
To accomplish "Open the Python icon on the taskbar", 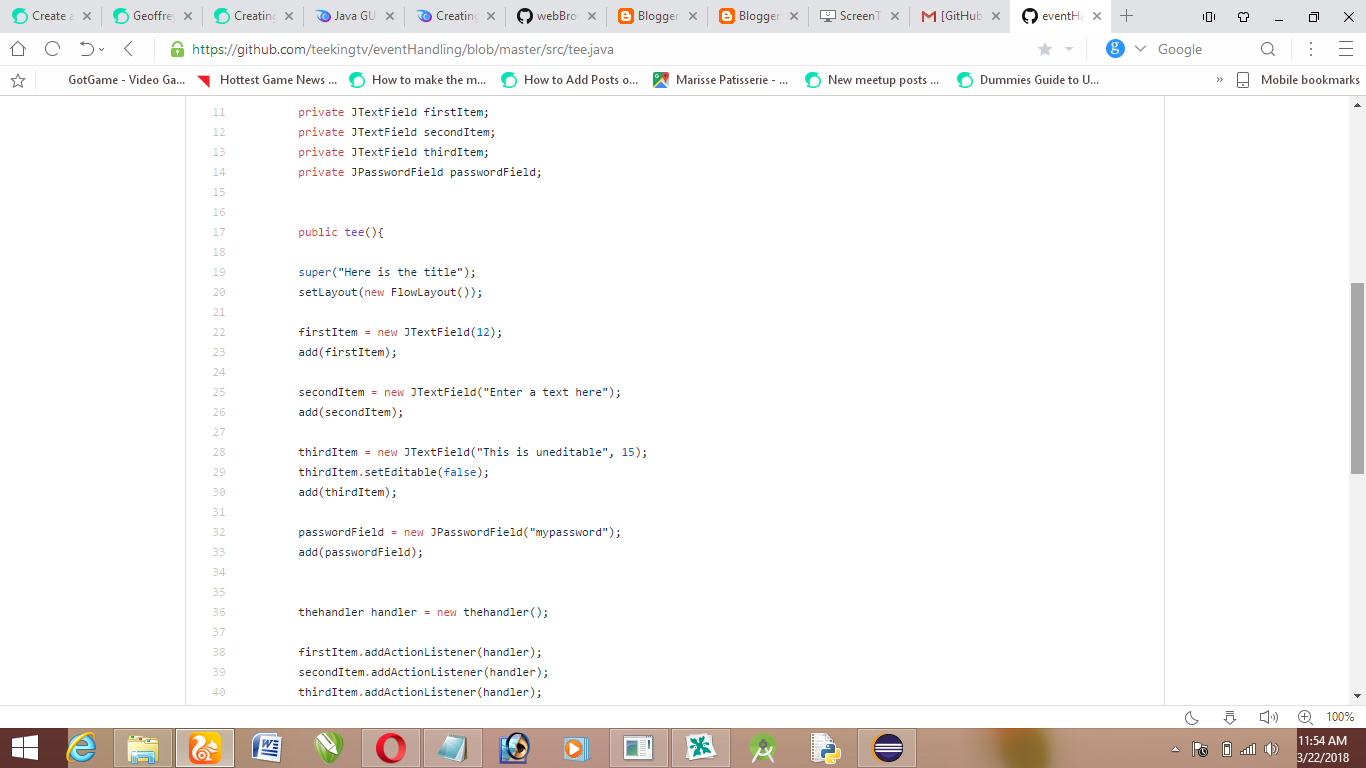I will point(825,748).
